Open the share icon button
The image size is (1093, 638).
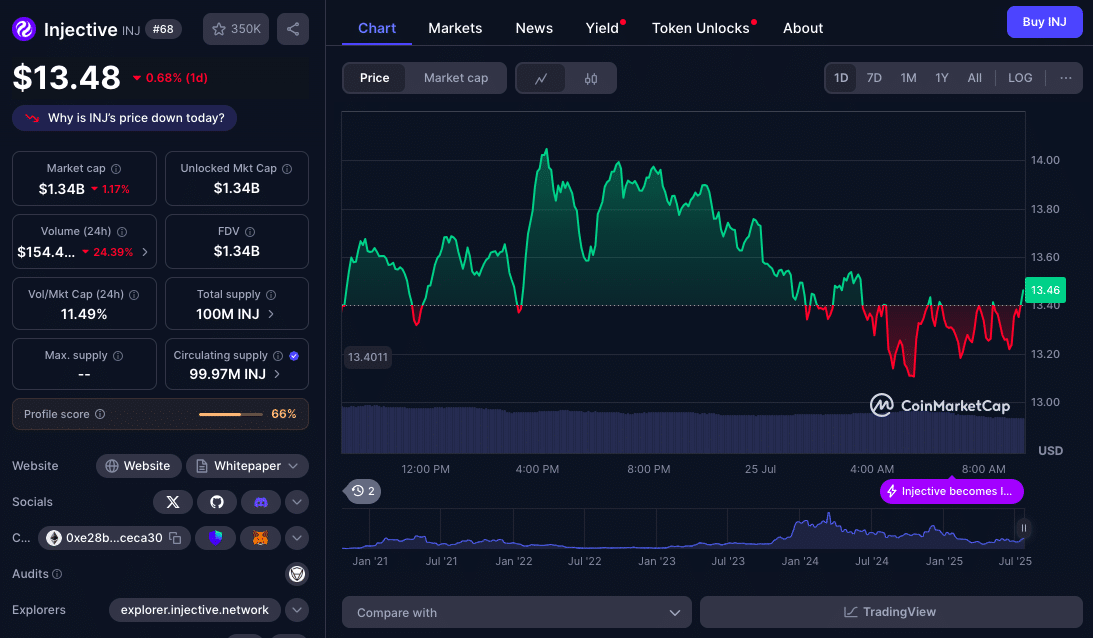tap(293, 29)
